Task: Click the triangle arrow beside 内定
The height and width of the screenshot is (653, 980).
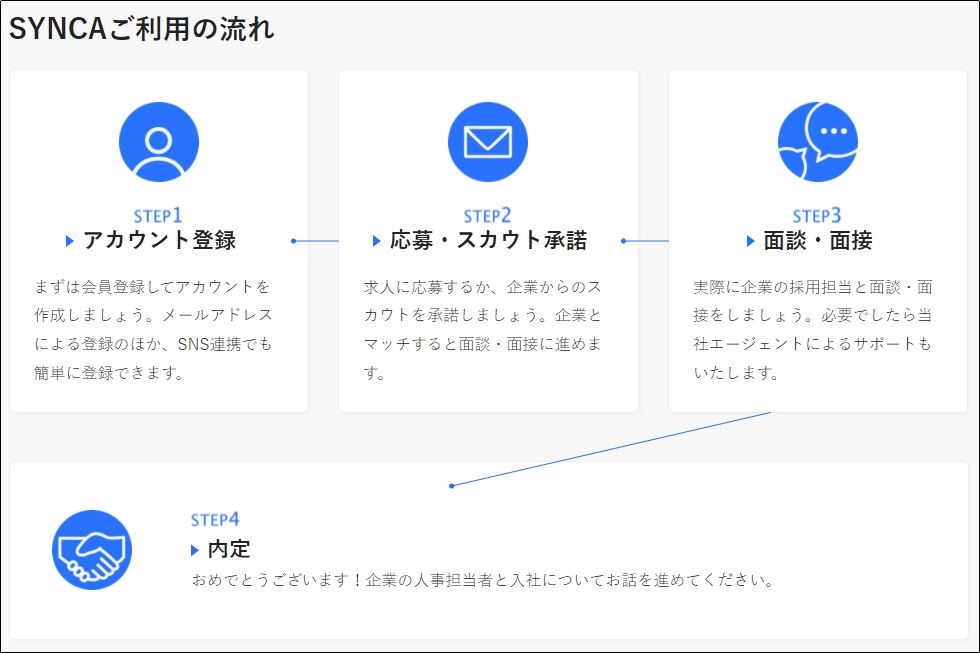Action: (194, 550)
